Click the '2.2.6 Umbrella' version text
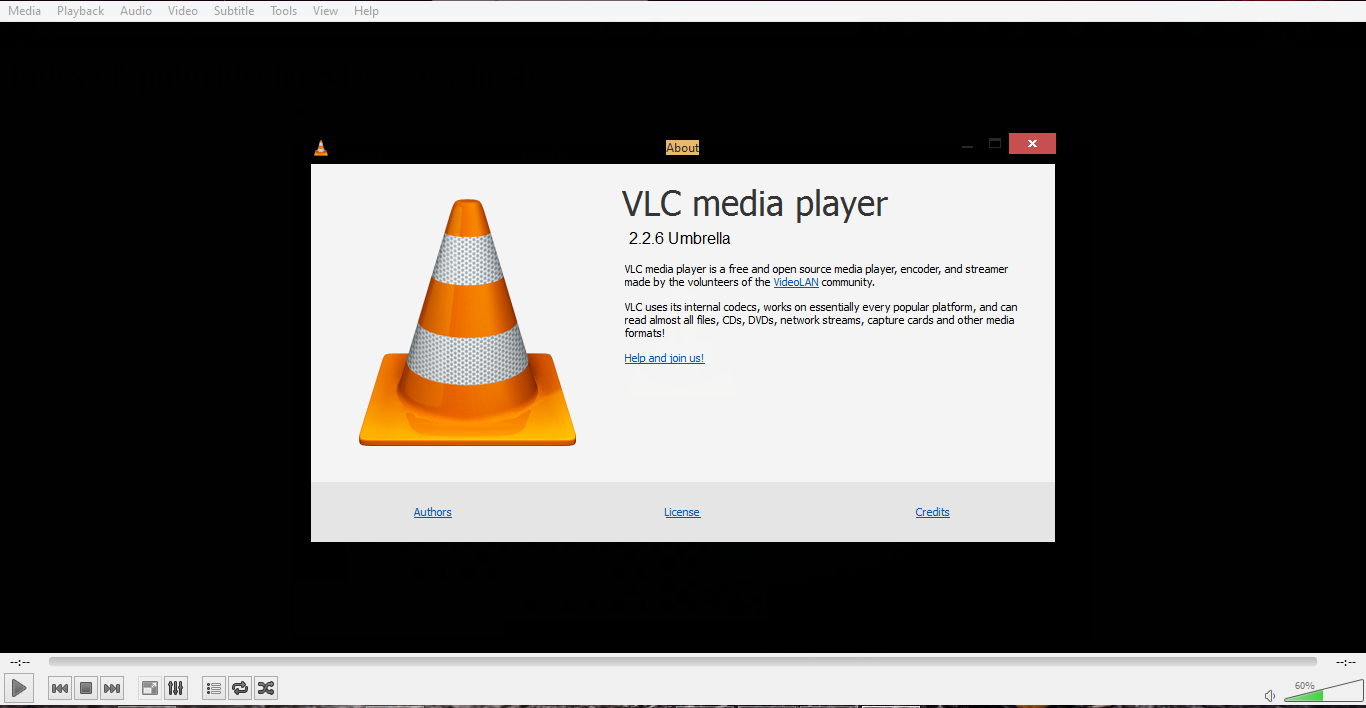 pyautogui.click(x=680, y=239)
